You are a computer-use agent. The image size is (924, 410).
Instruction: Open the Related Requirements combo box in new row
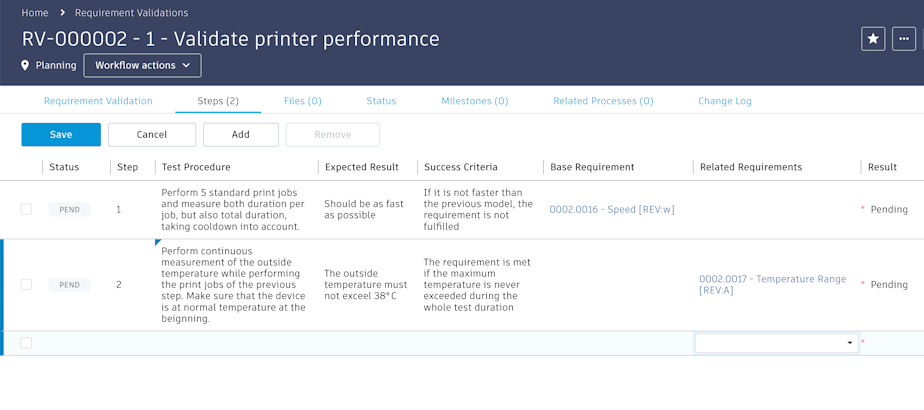point(776,343)
